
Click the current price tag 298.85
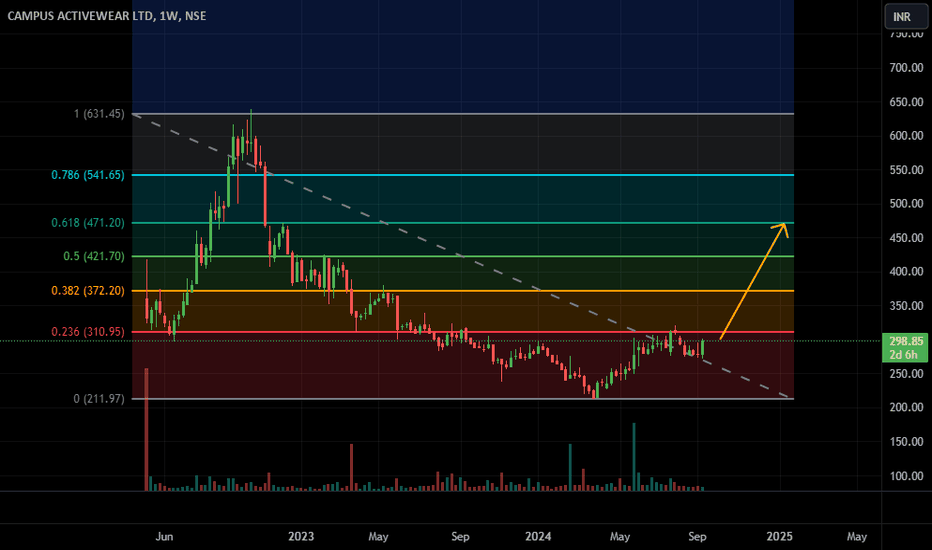(906, 341)
